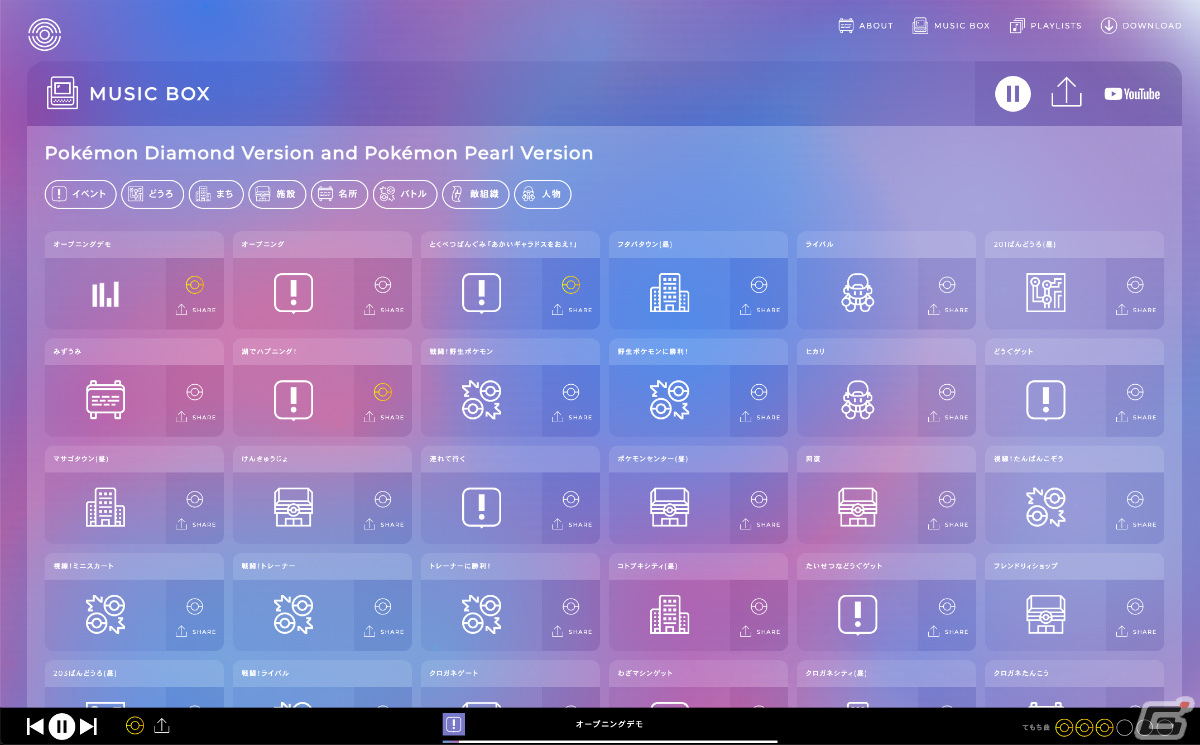Click the equalizer icon on オープニングデモ card
1200x745 pixels.
(x=105, y=294)
